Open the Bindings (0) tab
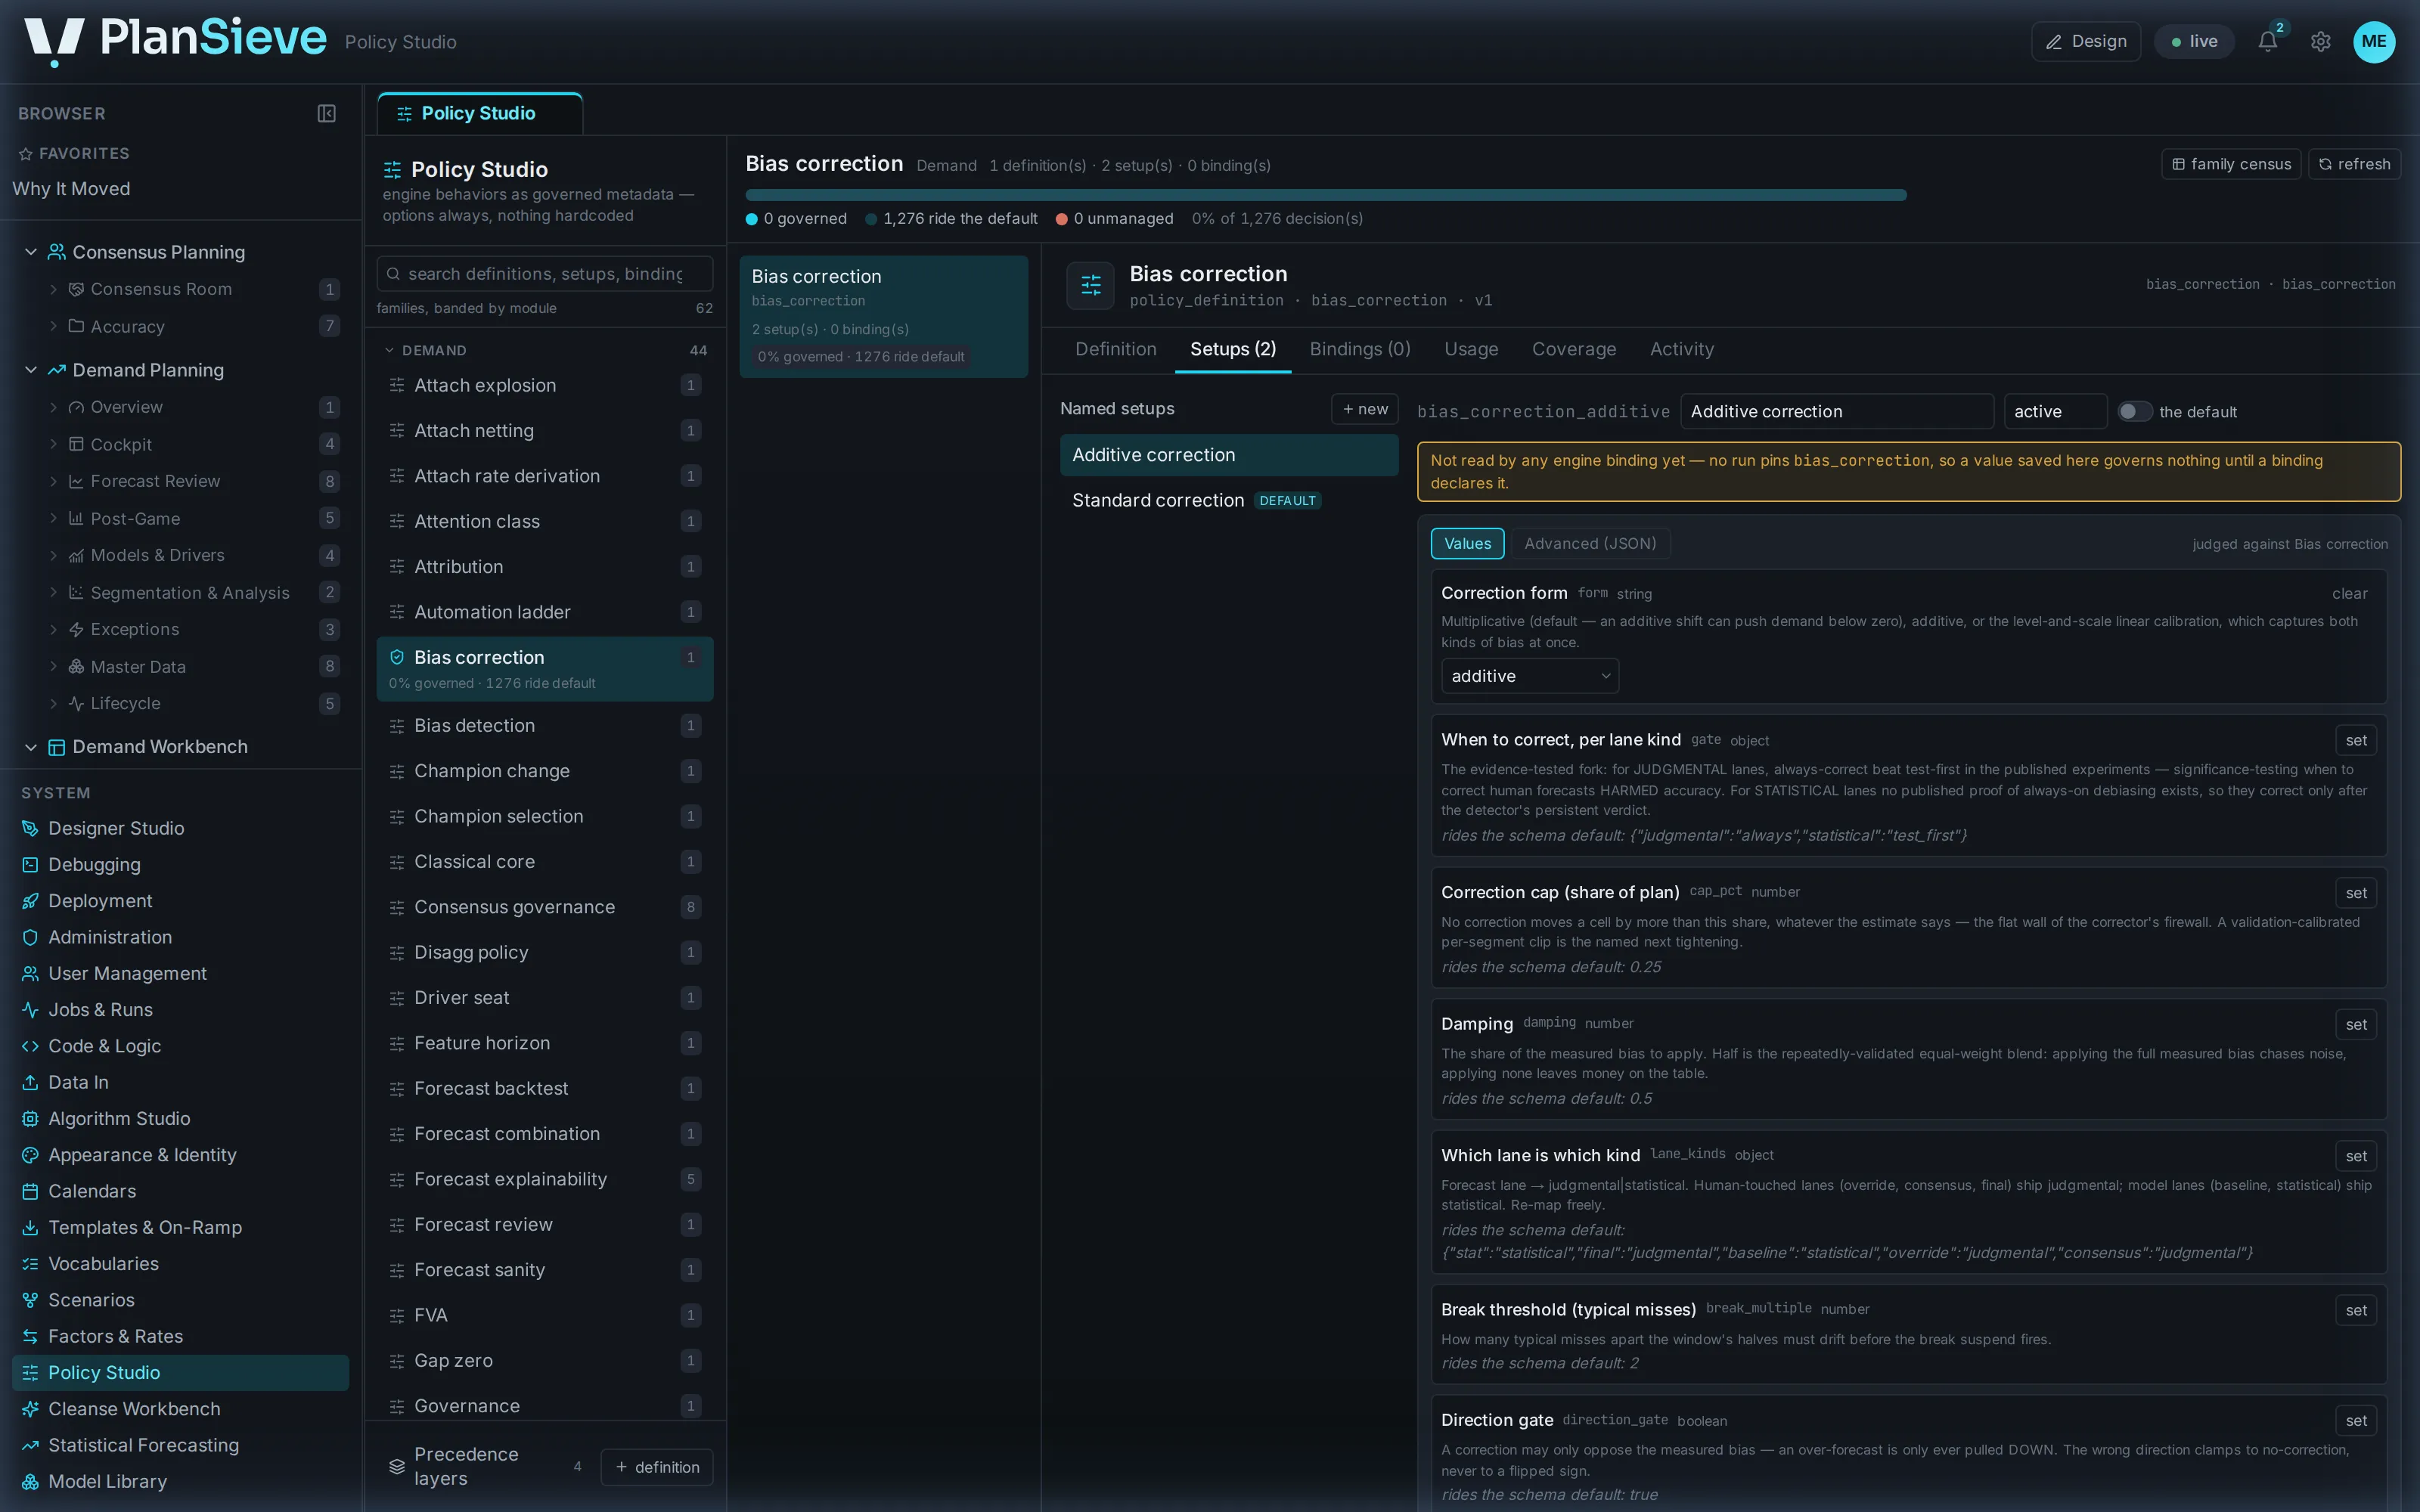The height and width of the screenshot is (1512, 2420). [x=1360, y=349]
